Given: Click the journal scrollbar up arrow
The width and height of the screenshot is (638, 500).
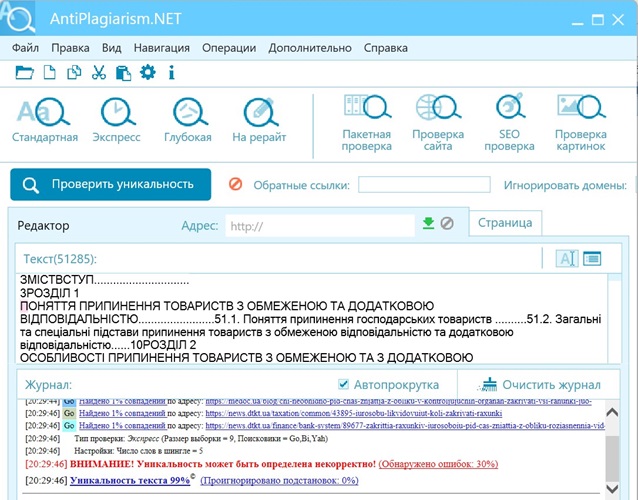Looking at the screenshot, I should point(612,413).
